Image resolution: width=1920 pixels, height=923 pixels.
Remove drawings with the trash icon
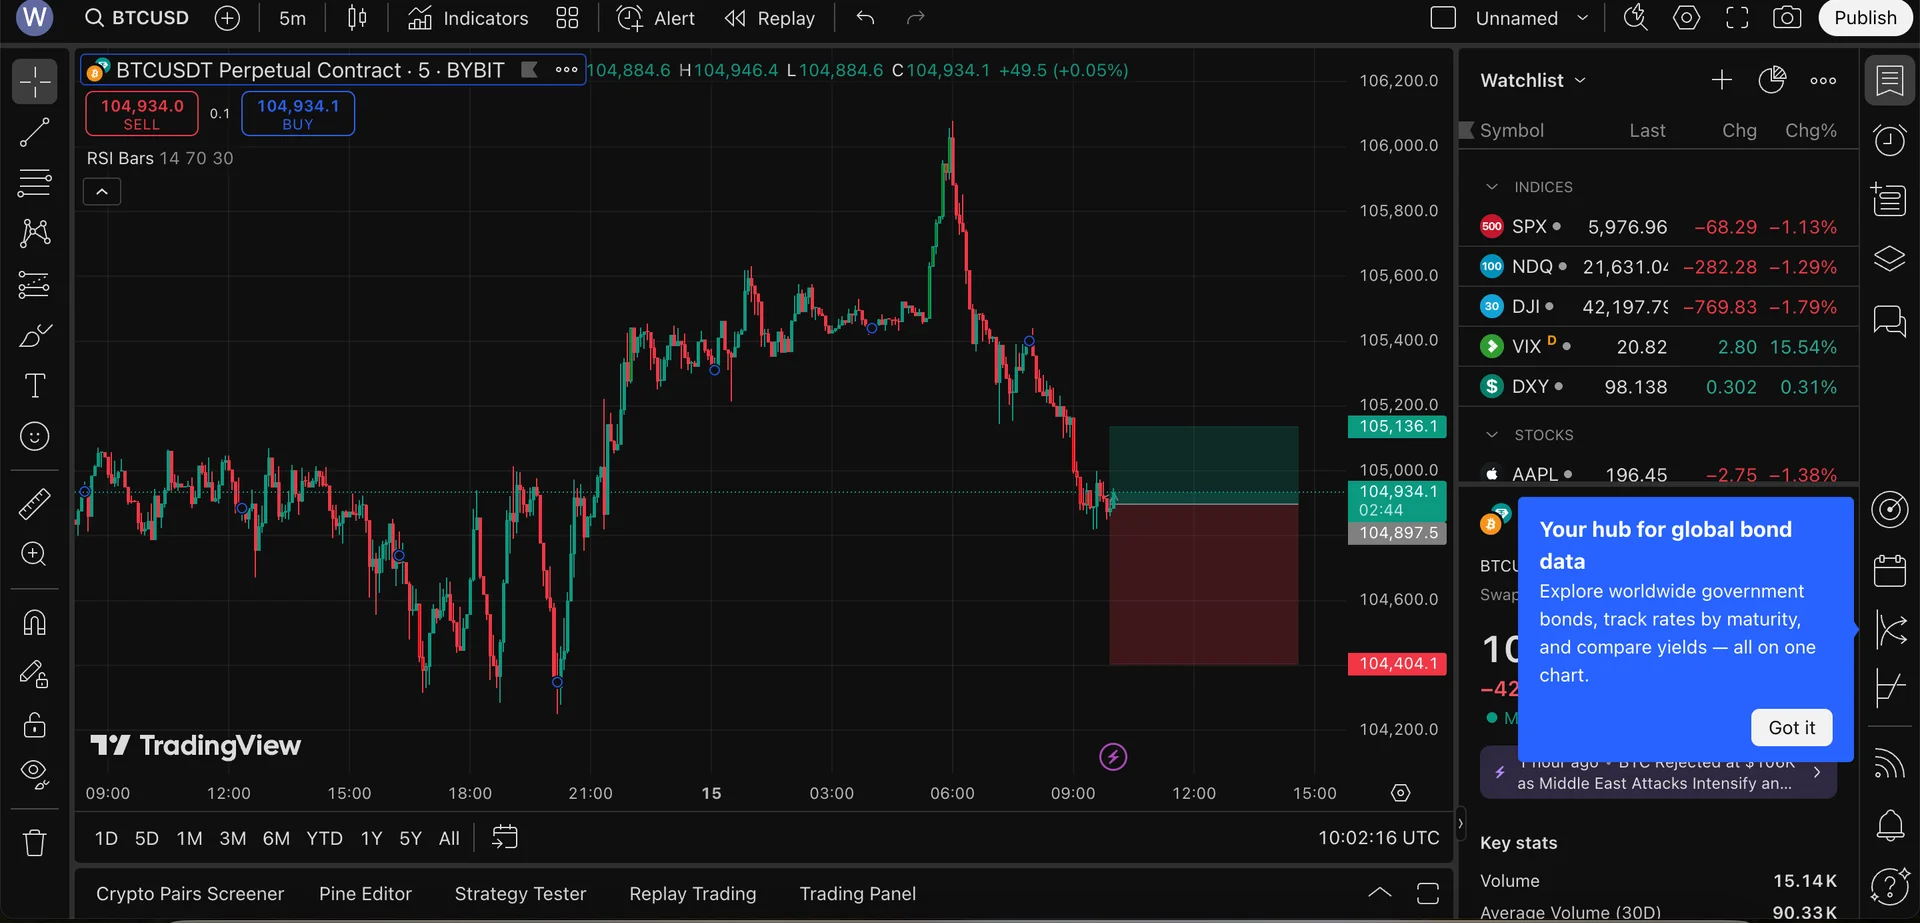pyautogui.click(x=35, y=843)
